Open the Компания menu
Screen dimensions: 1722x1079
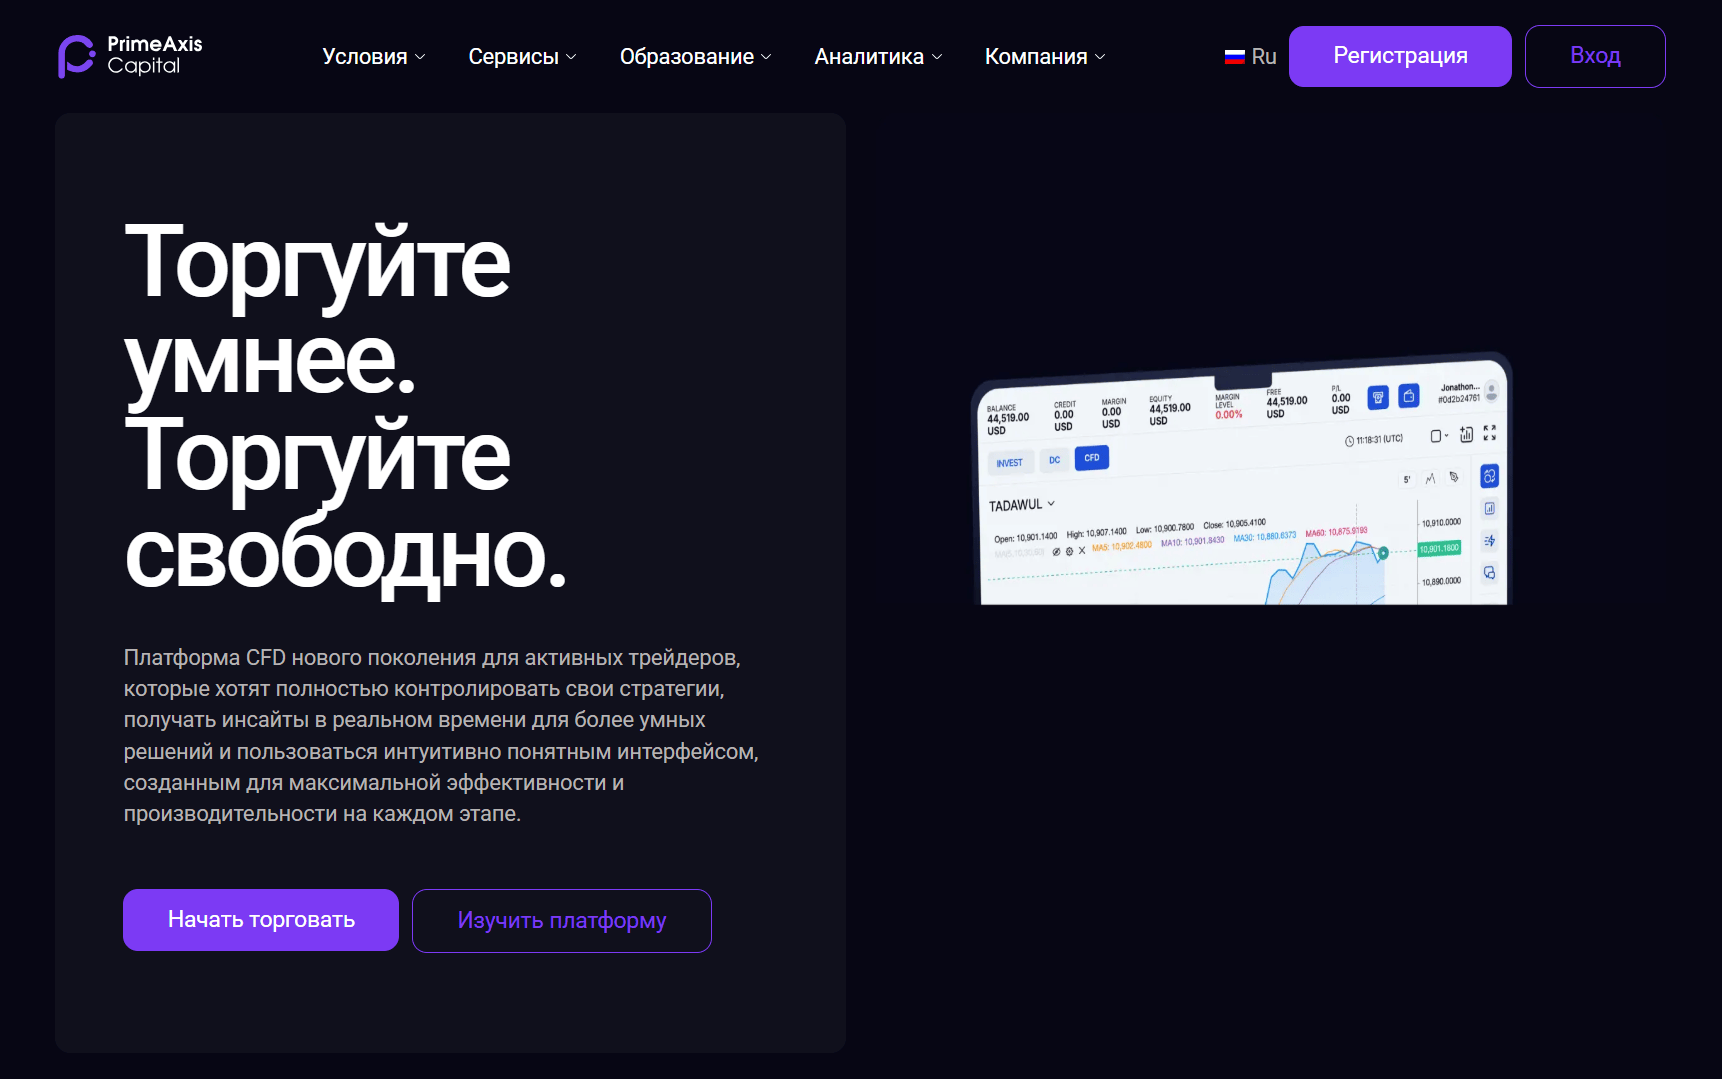[x=1044, y=57]
